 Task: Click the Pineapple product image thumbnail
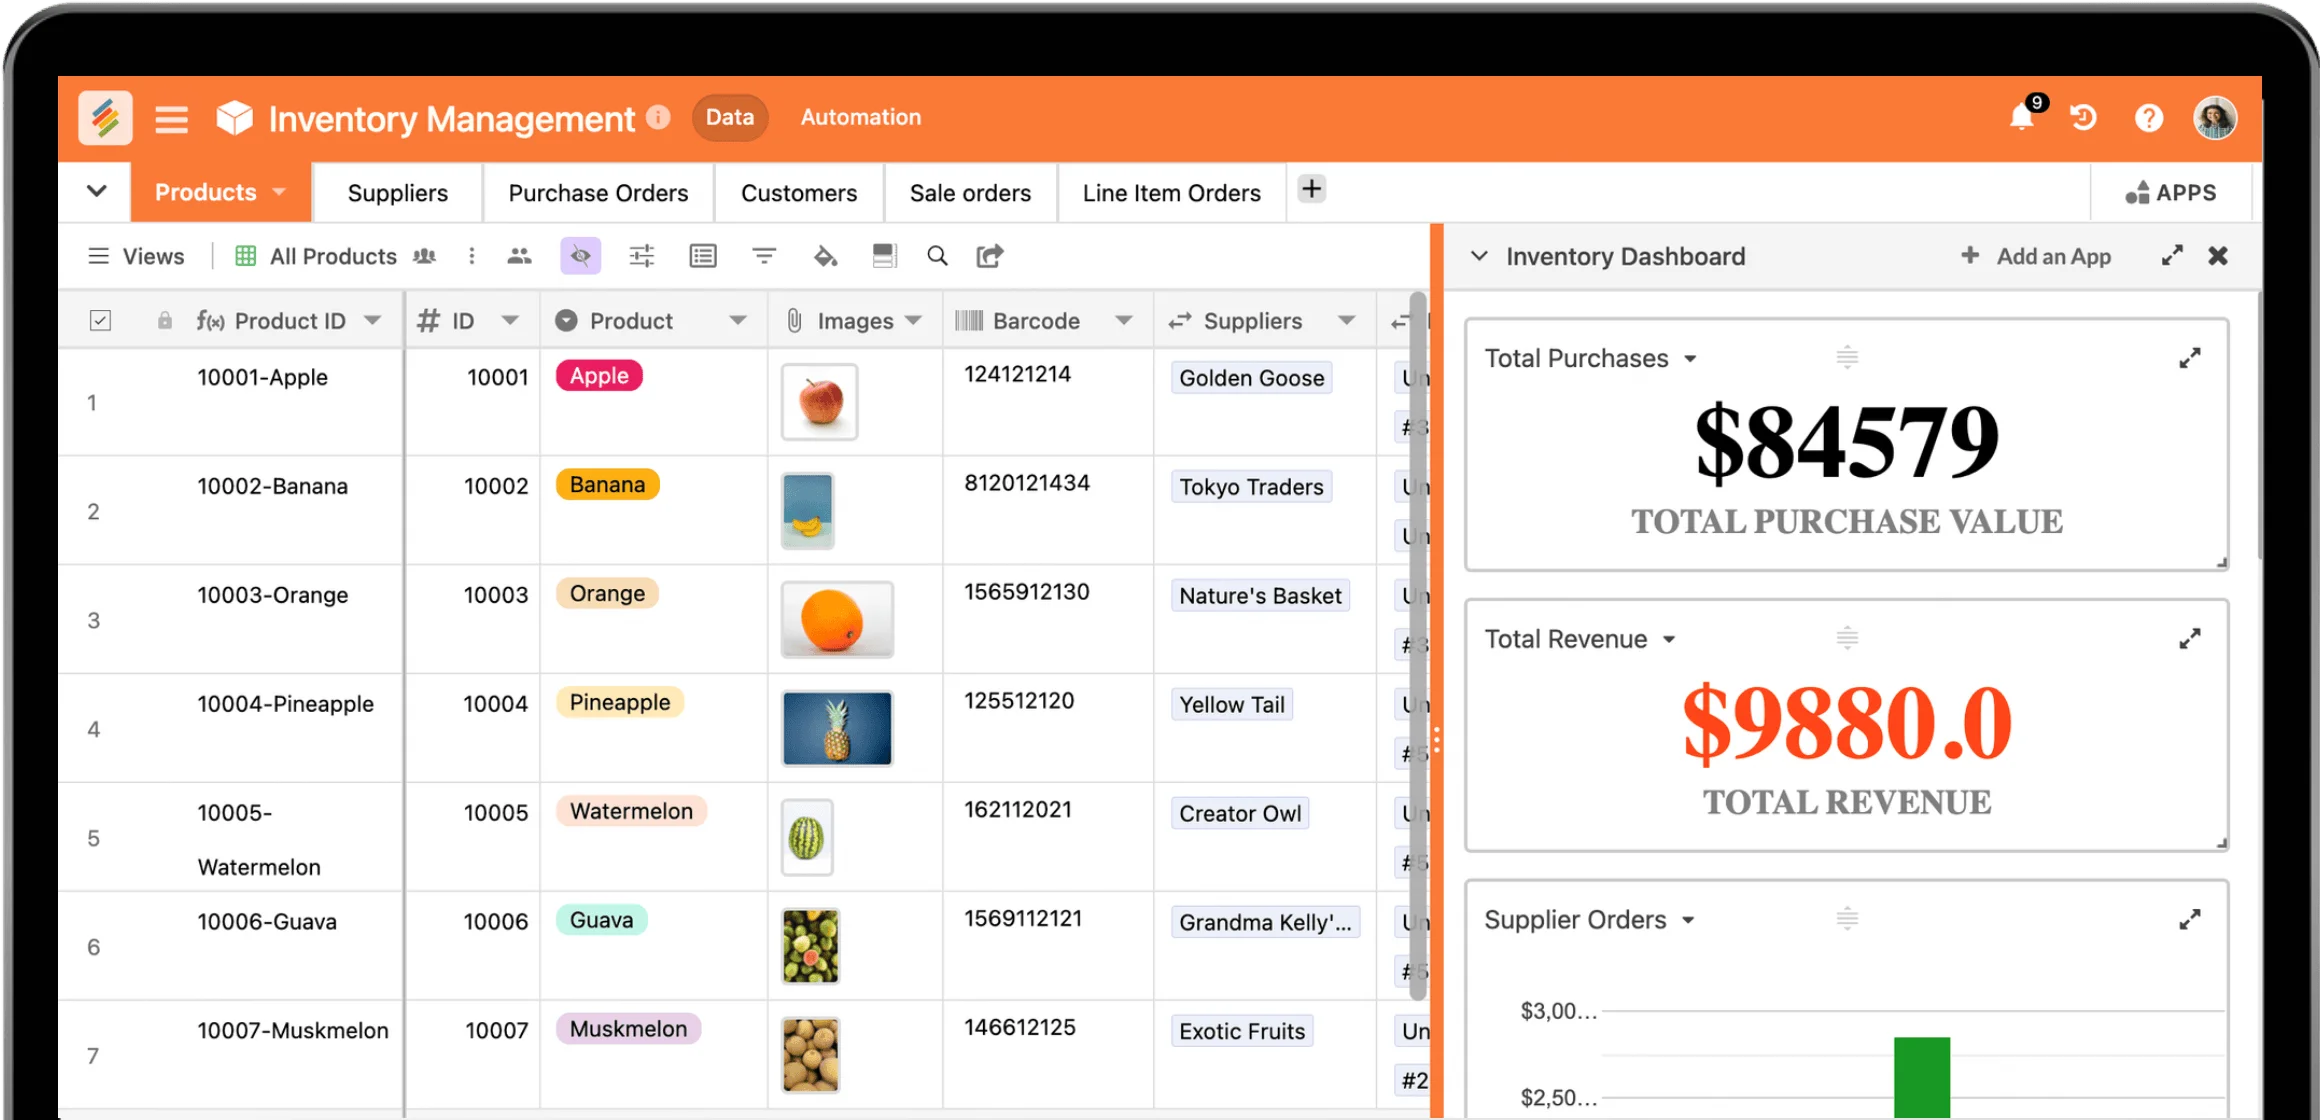point(837,728)
